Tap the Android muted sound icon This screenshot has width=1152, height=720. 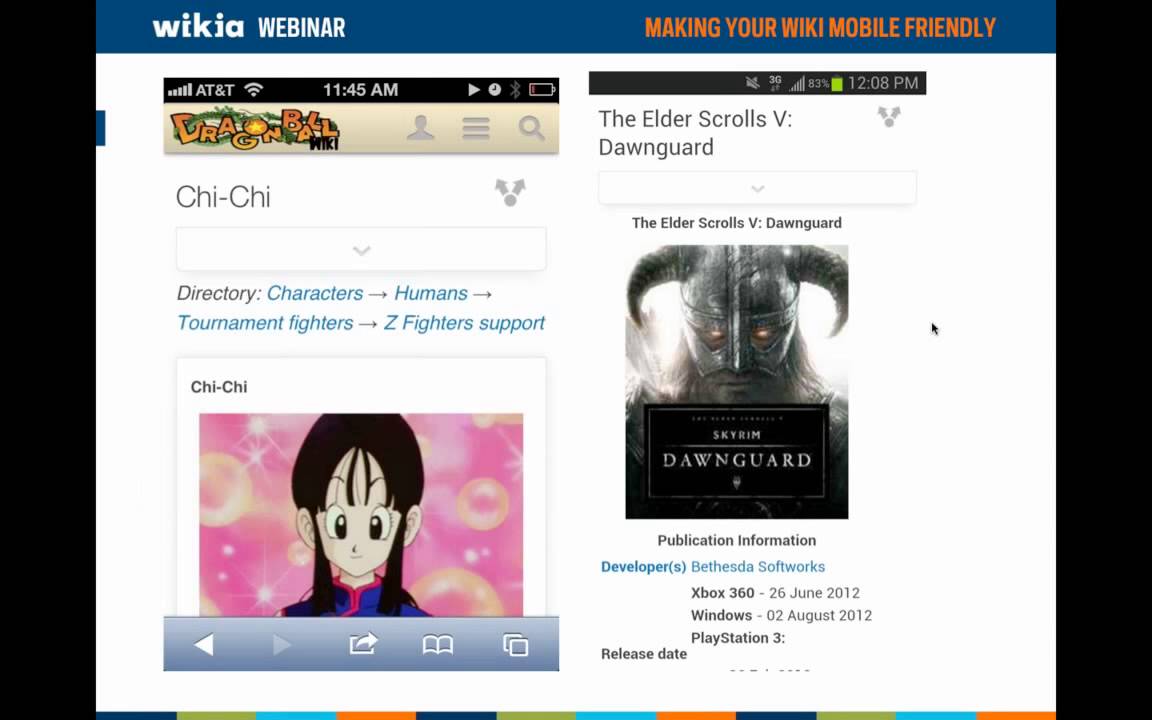[752, 83]
